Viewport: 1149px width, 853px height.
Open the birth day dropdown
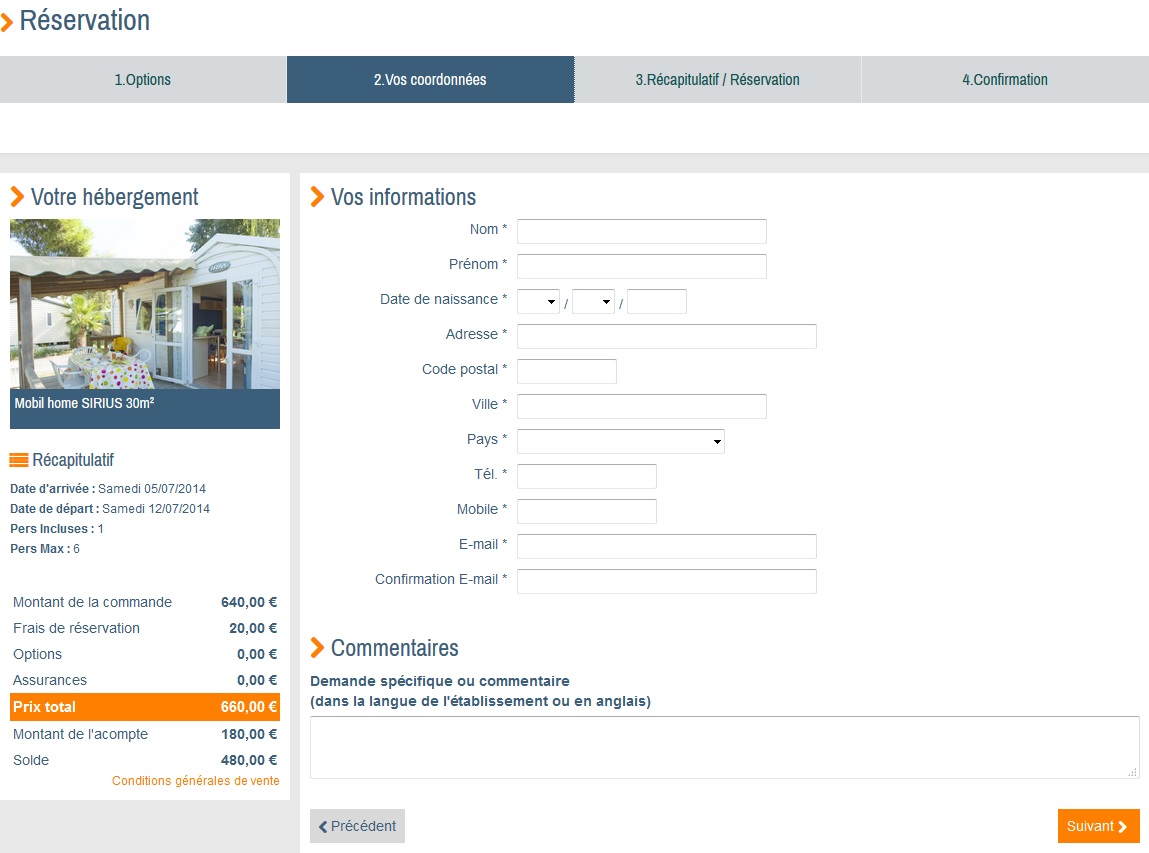pyautogui.click(x=539, y=301)
